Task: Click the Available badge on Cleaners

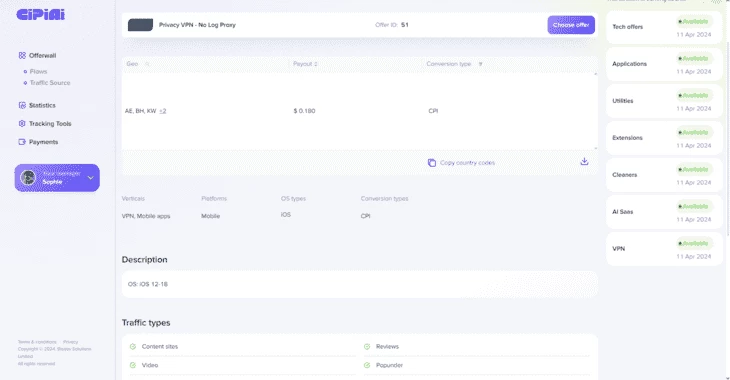Action: 694,170
